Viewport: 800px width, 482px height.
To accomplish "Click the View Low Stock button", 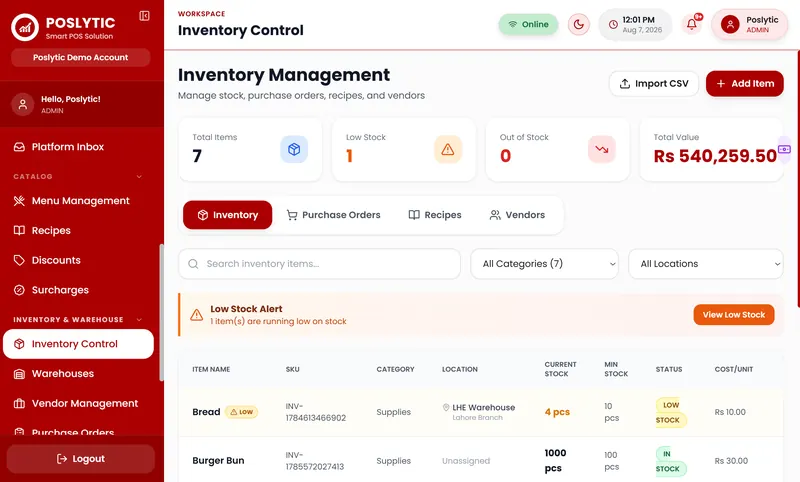I will (x=734, y=315).
